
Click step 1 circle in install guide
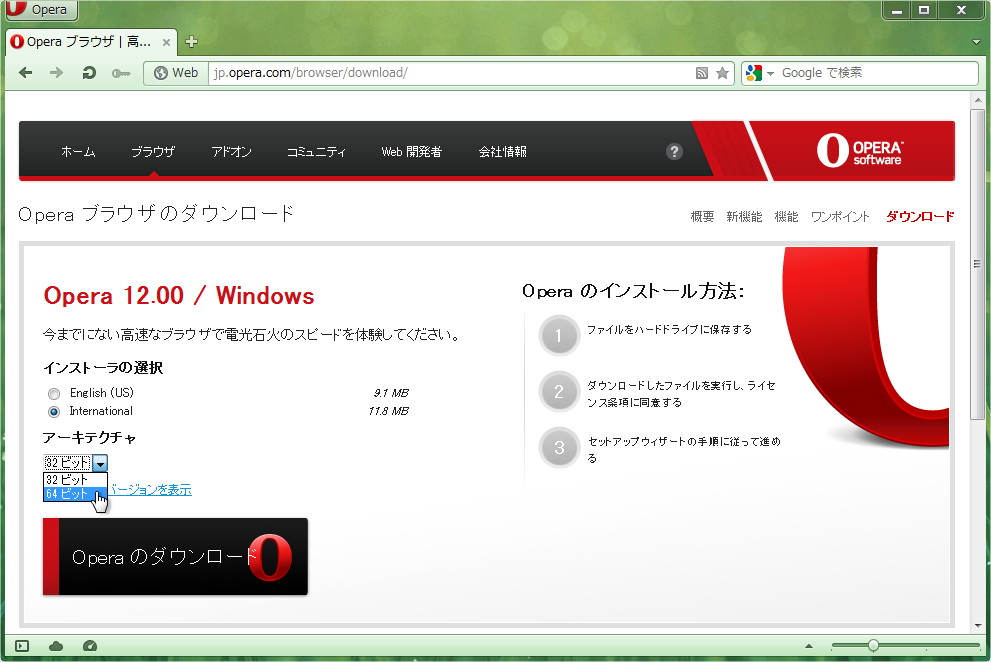[559, 335]
